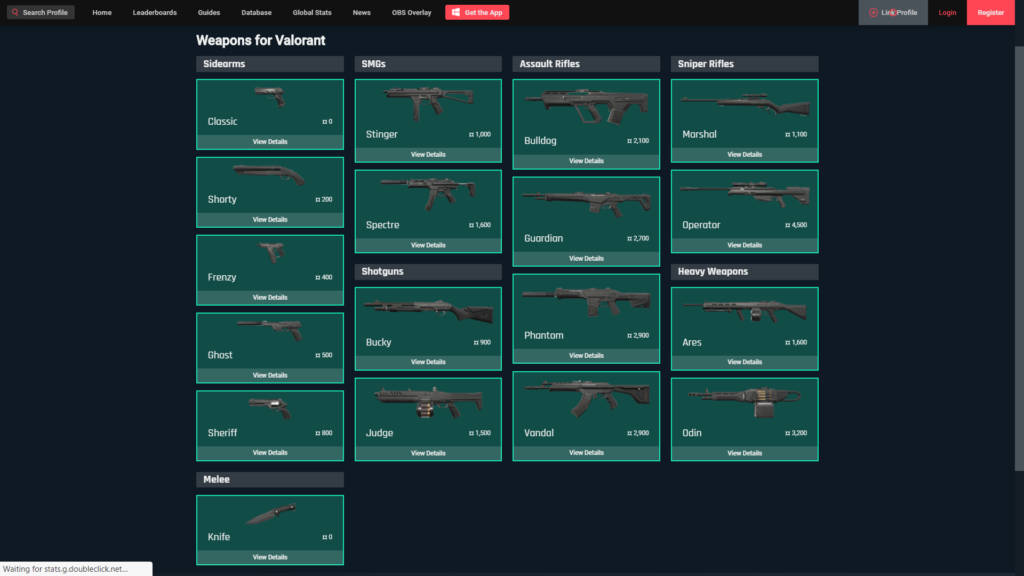1024x576 pixels.
Task: Click the Spectre SMG image
Action: (428, 193)
